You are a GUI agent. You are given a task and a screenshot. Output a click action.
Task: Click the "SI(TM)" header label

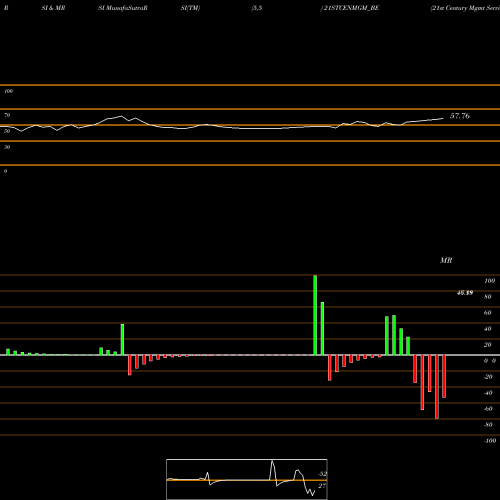coord(190,8)
